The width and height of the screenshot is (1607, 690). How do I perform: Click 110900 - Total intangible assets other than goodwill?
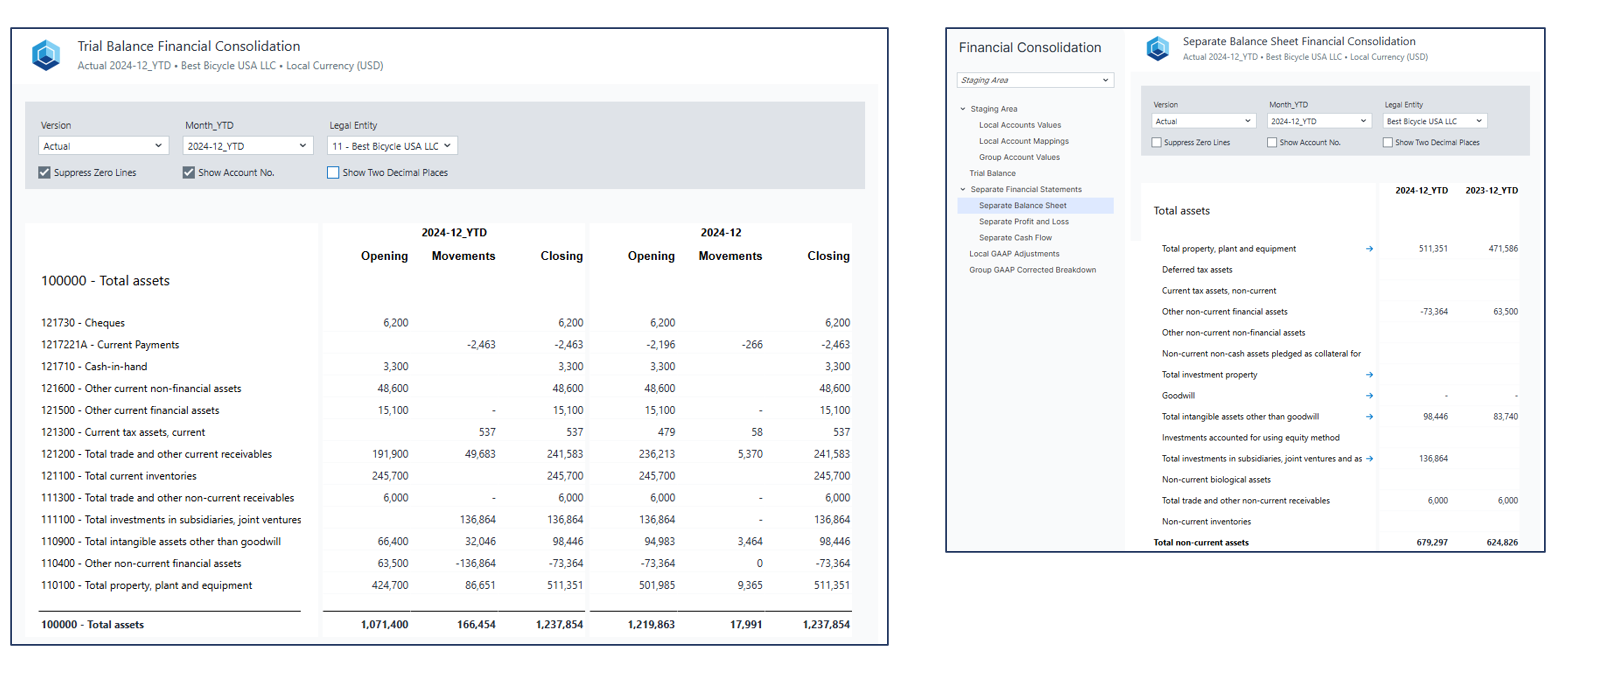[161, 542]
